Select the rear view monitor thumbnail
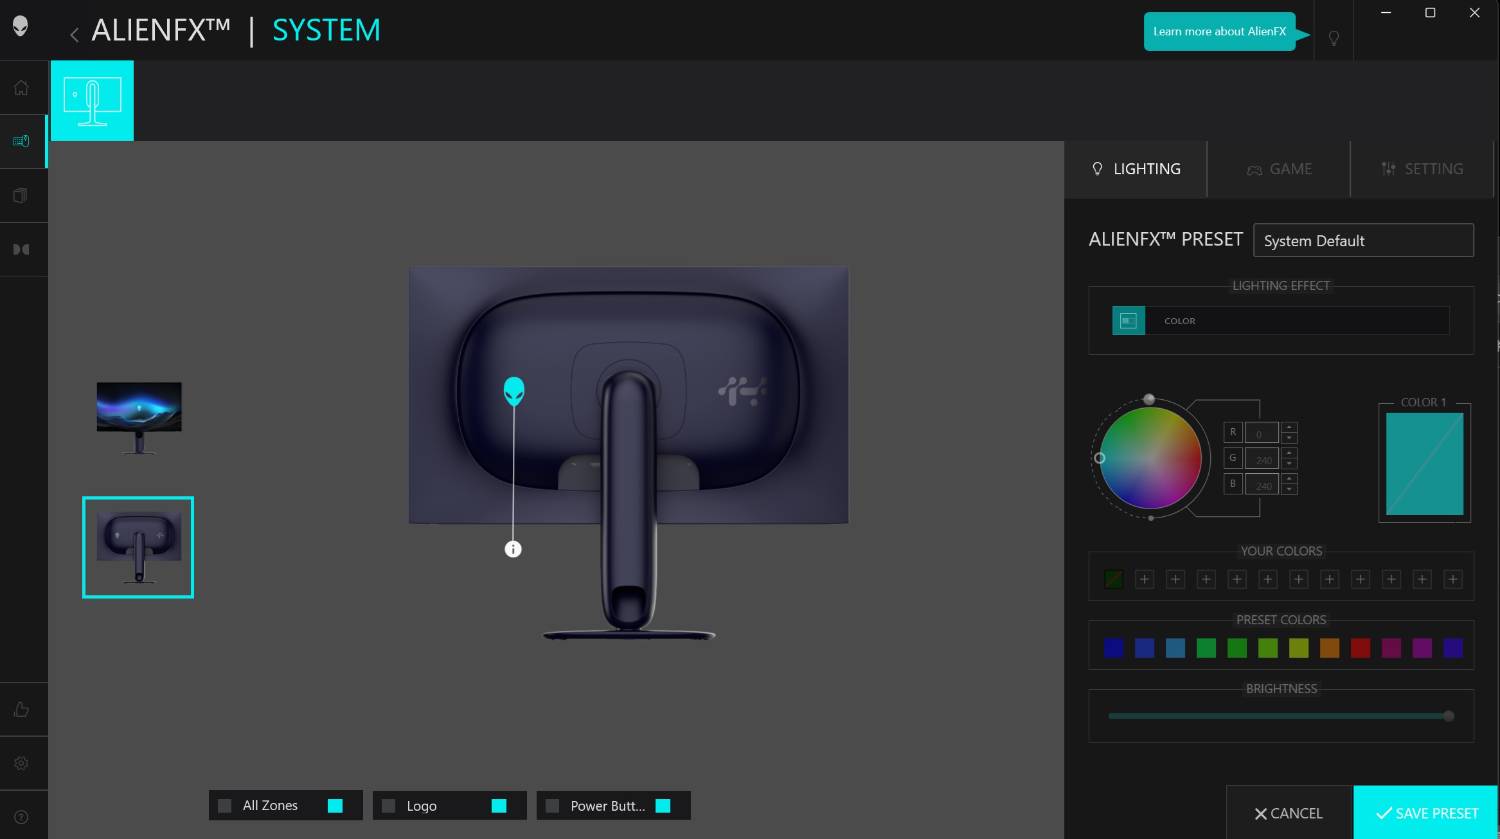This screenshot has height=839, width=1500. (x=138, y=548)
